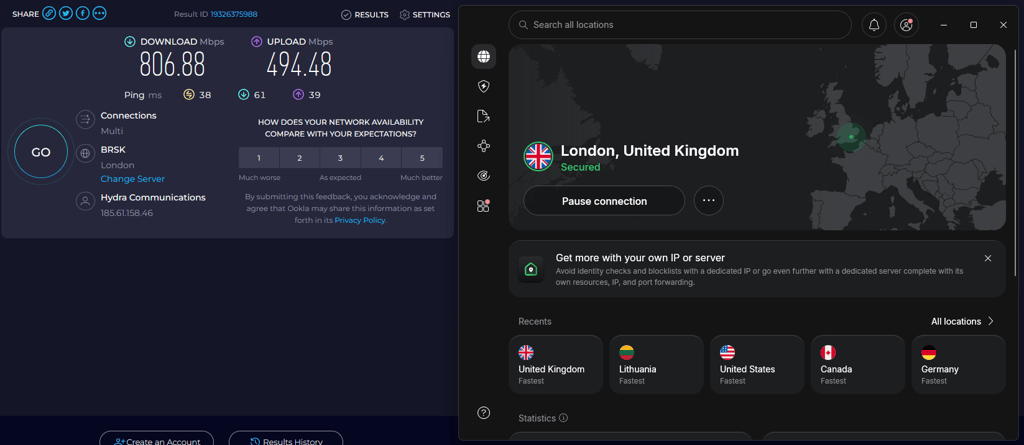Dismiss the dedicated IP banner
Screen dimensions: 1024x445
click(x=987, y=258)
